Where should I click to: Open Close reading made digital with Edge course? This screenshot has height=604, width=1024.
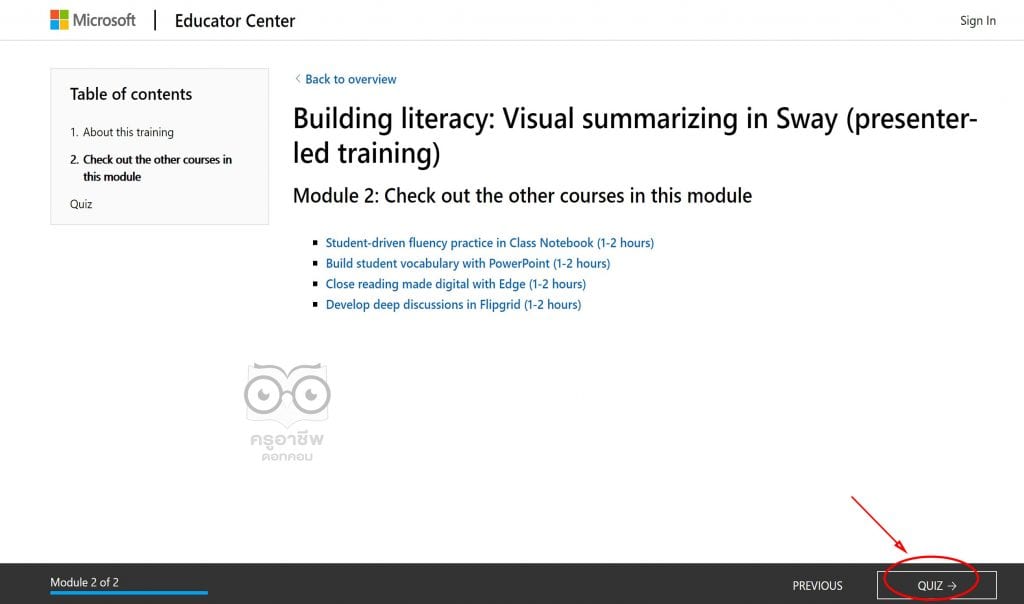pyautogui.click(x=456, y=284)
